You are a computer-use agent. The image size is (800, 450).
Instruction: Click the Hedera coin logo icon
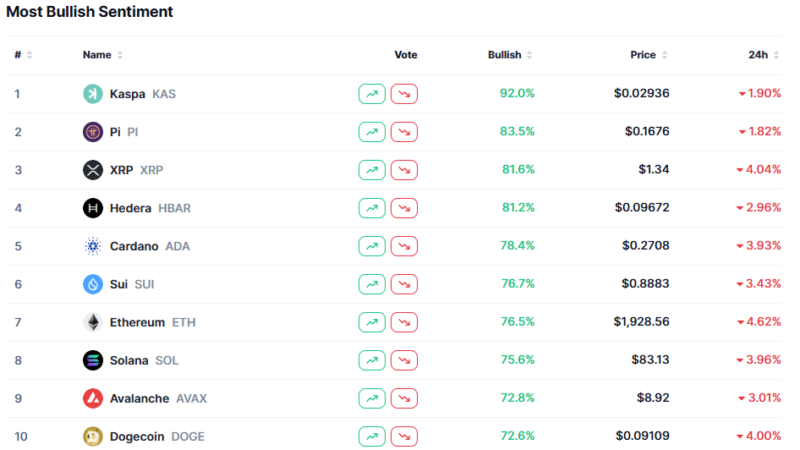[x=92, y=208]
